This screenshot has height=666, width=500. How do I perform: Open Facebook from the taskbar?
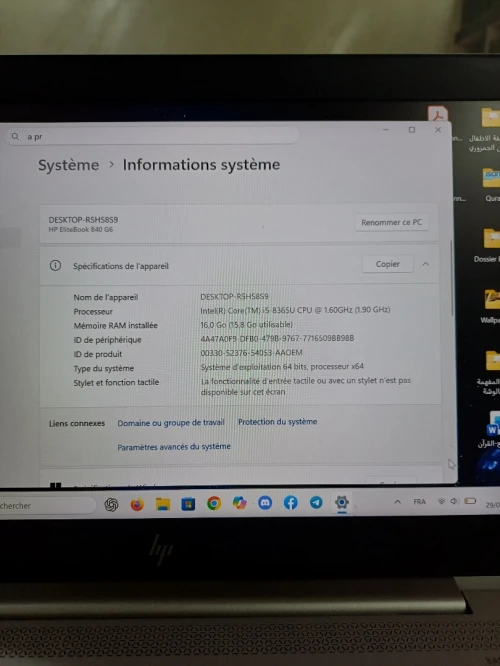(291, 502)
